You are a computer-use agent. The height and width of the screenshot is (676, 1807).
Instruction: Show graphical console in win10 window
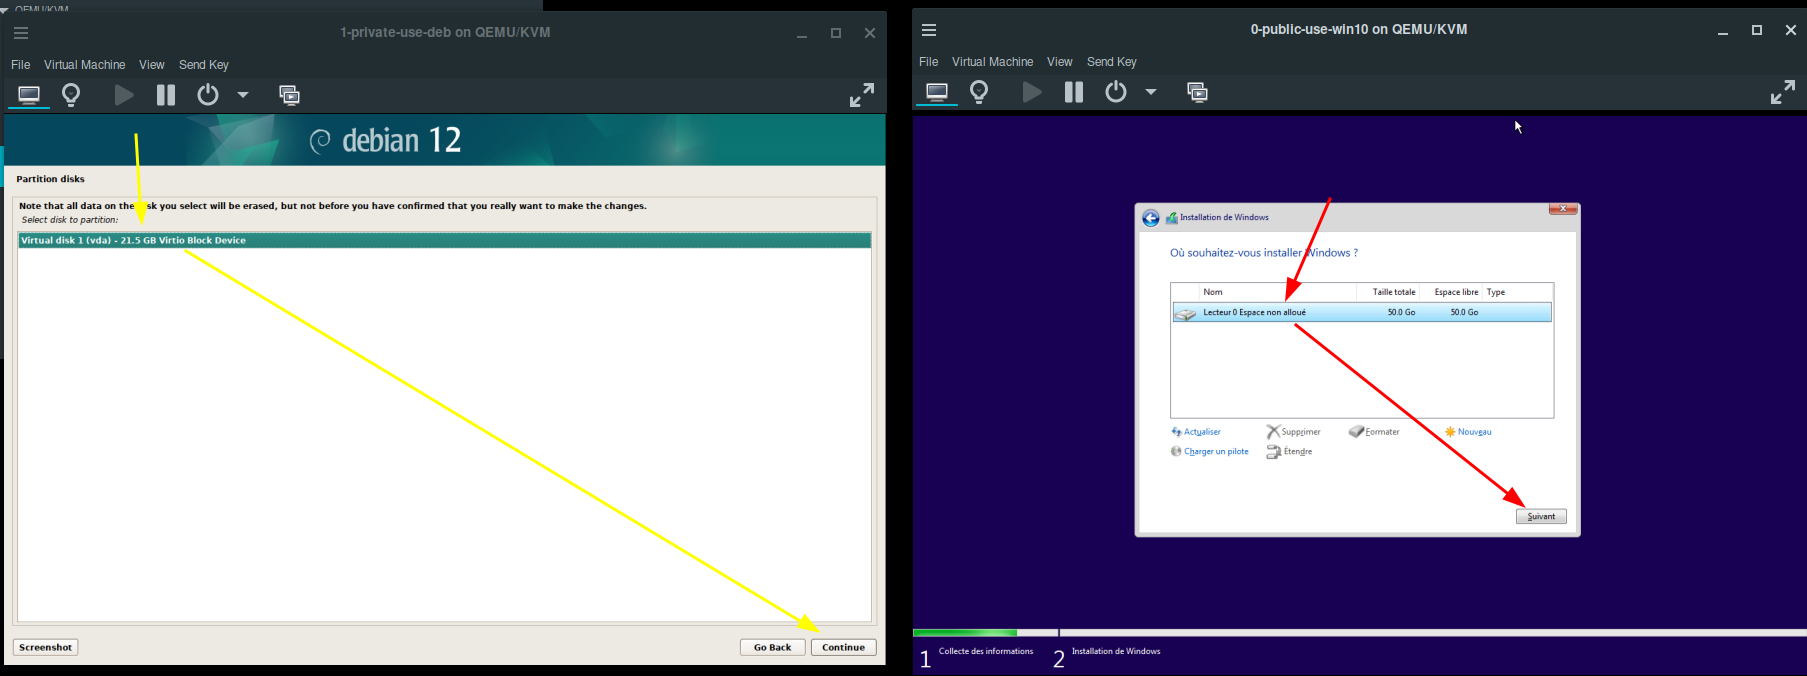coord(937,92)
